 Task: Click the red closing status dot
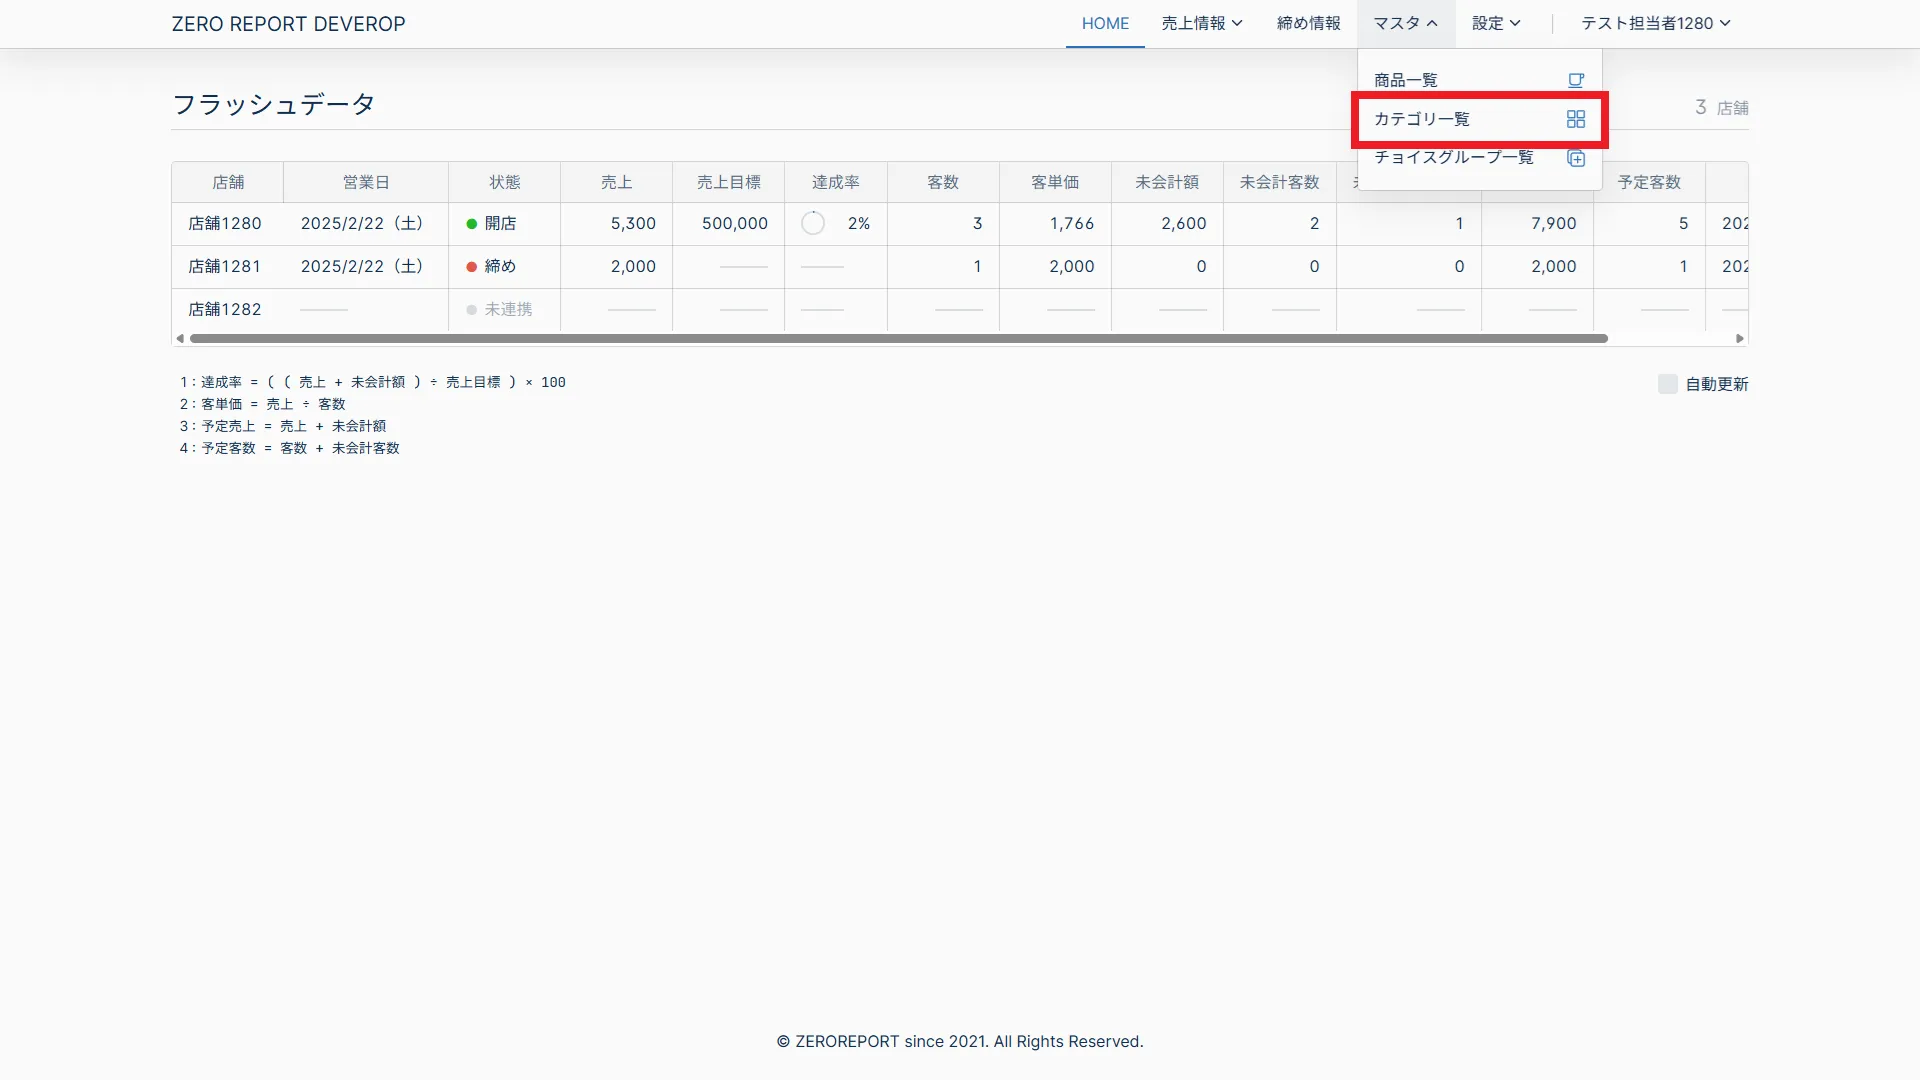coord(472,267)
